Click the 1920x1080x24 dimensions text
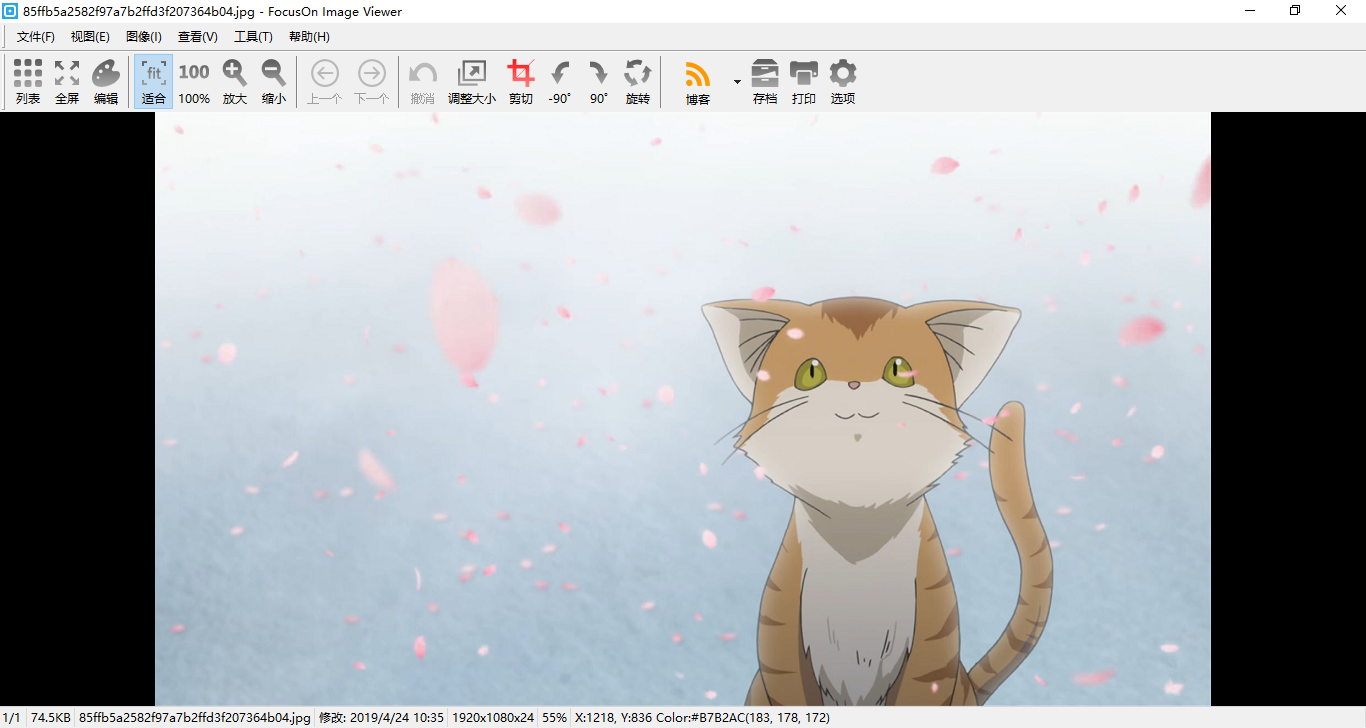 pyautogui.click(x=493, y=718)
